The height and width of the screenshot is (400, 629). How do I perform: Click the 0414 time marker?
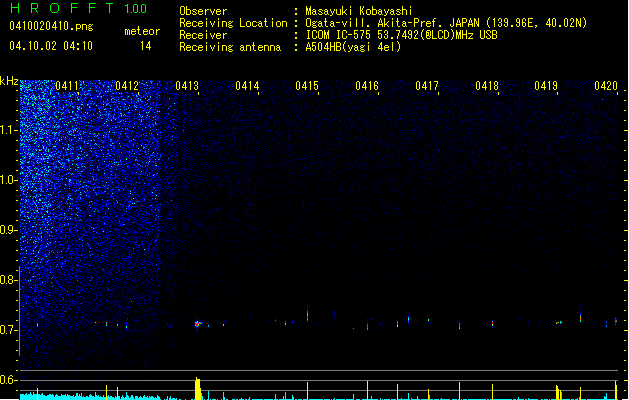pyautogui.click(x=247, y=86)
